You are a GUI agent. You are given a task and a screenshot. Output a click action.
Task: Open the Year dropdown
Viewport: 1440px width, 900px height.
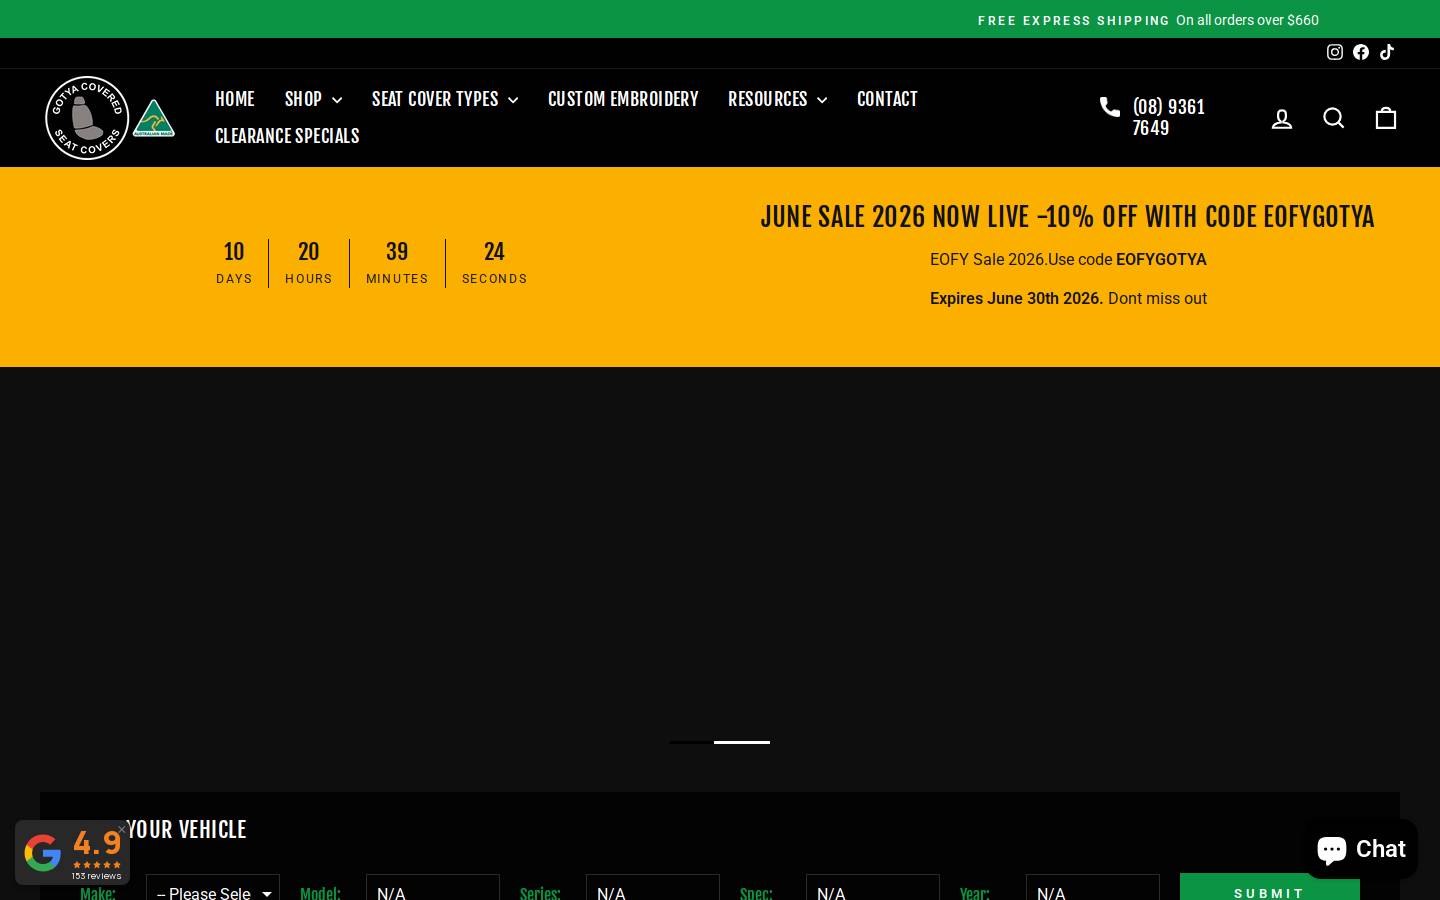pos(1093,887)
